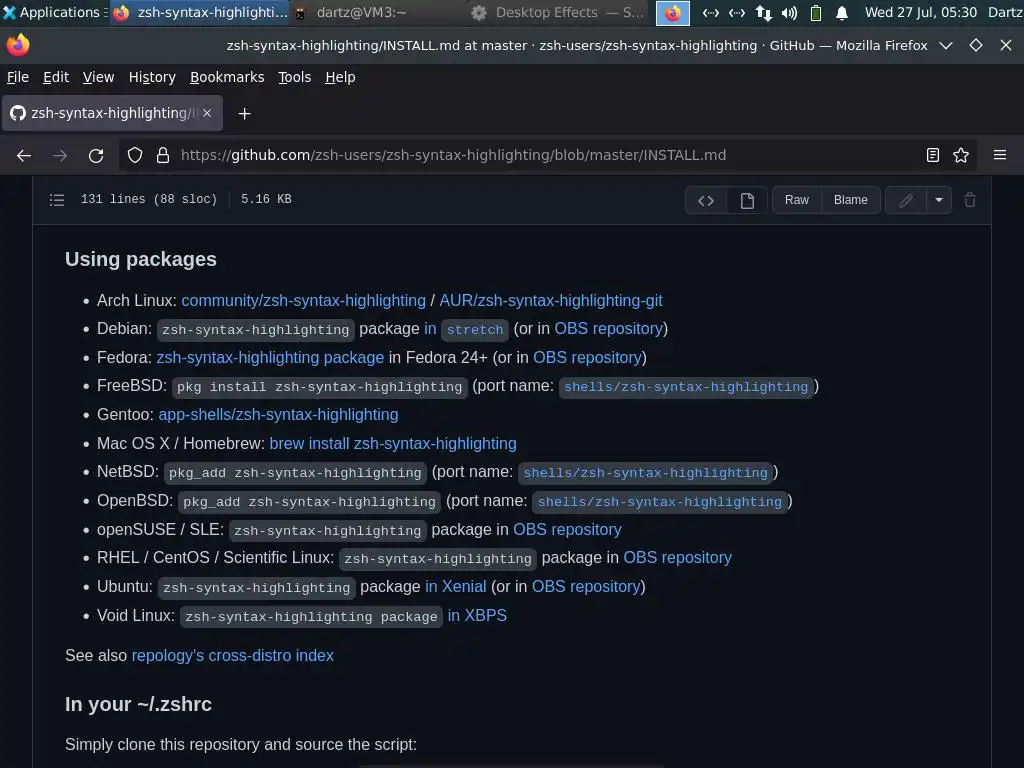Open the Edit menu
Viewport: 1024px width, 768px height.
coord(56,77)
